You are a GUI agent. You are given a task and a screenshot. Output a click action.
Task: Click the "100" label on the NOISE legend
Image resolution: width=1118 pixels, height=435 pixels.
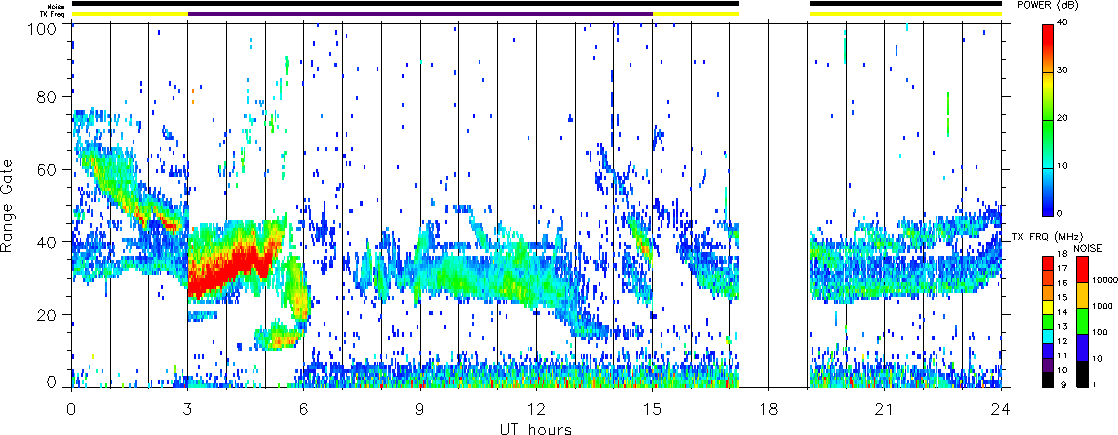click(1100, 332)
